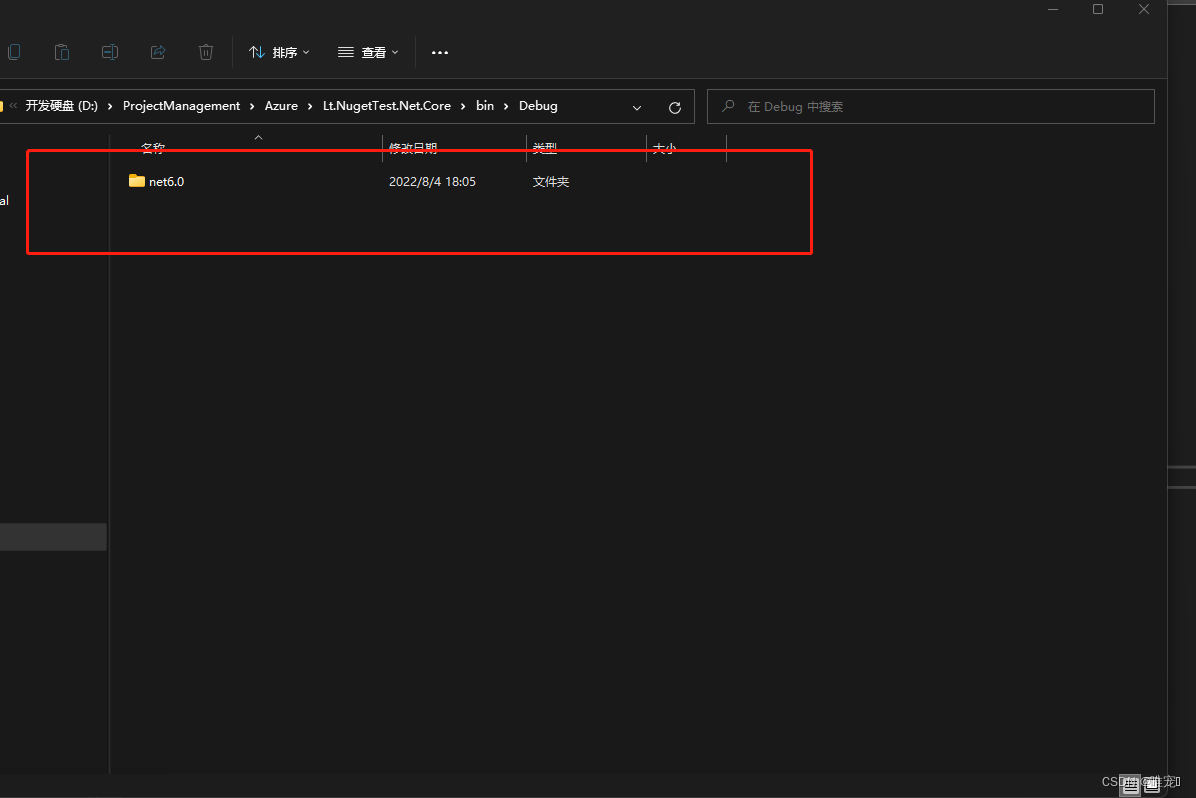Open the 查看 view dropdown
The width and height of the screenshot is (1196, 798).
point(368,52)
